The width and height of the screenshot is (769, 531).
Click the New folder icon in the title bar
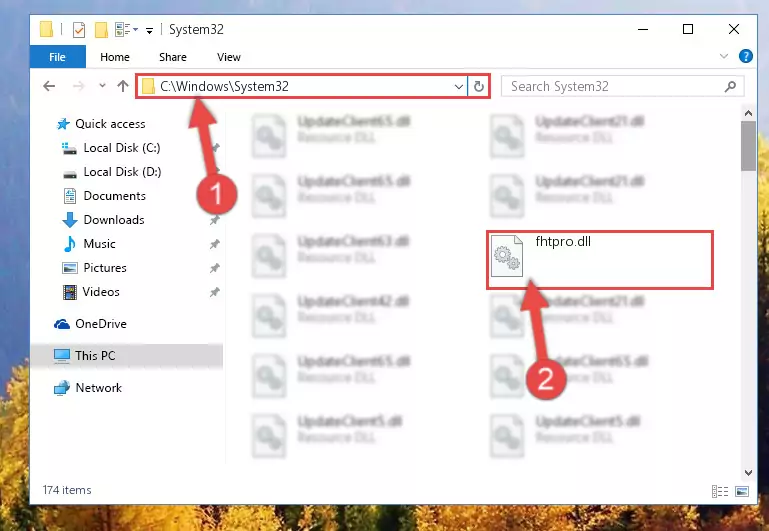click(101, 30)
